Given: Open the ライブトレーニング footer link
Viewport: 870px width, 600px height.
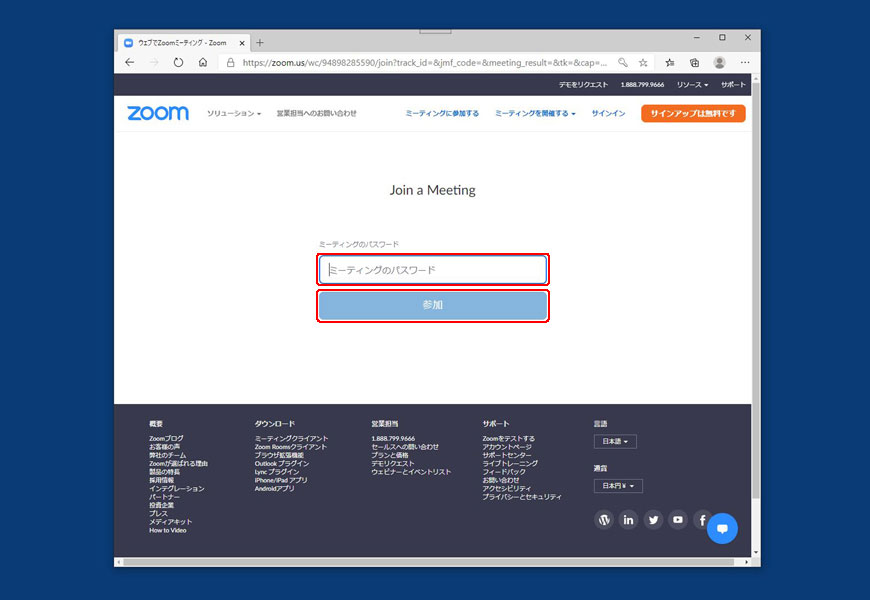Looking at the screenshot, I should point(510,463).
